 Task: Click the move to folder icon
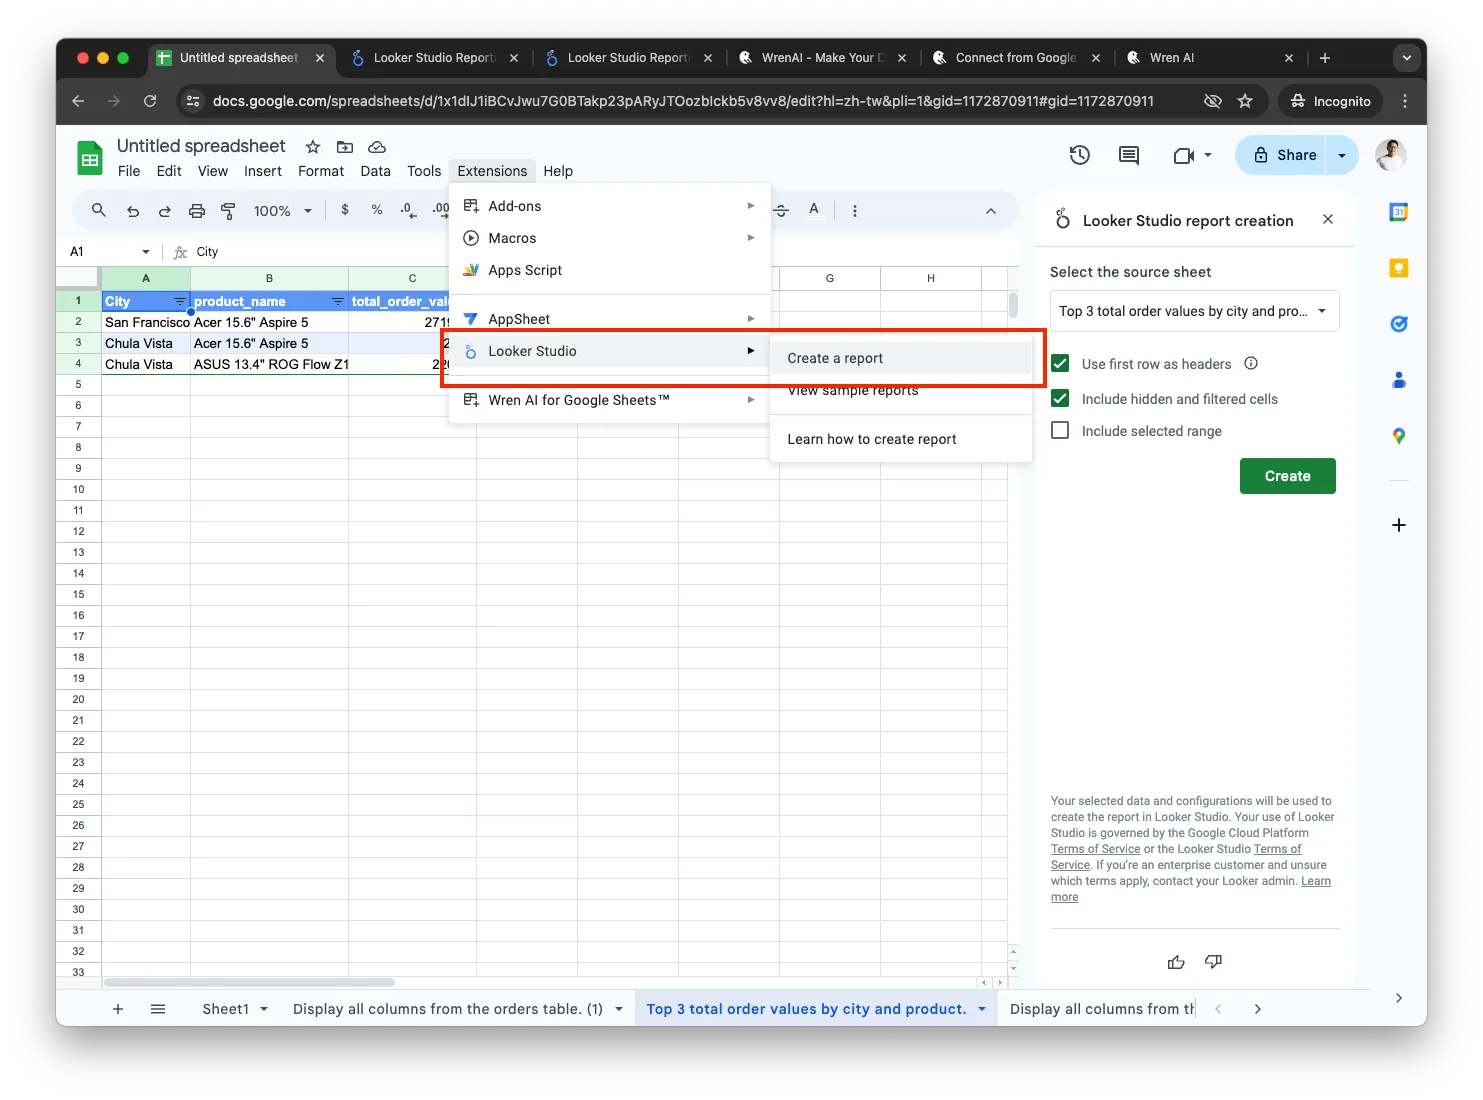click(345, 147)
